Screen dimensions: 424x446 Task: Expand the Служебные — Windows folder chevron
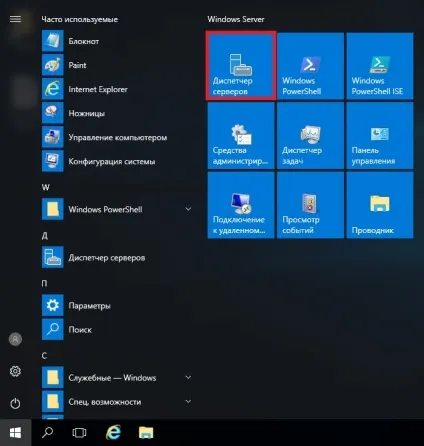click(x=188, y=377)
